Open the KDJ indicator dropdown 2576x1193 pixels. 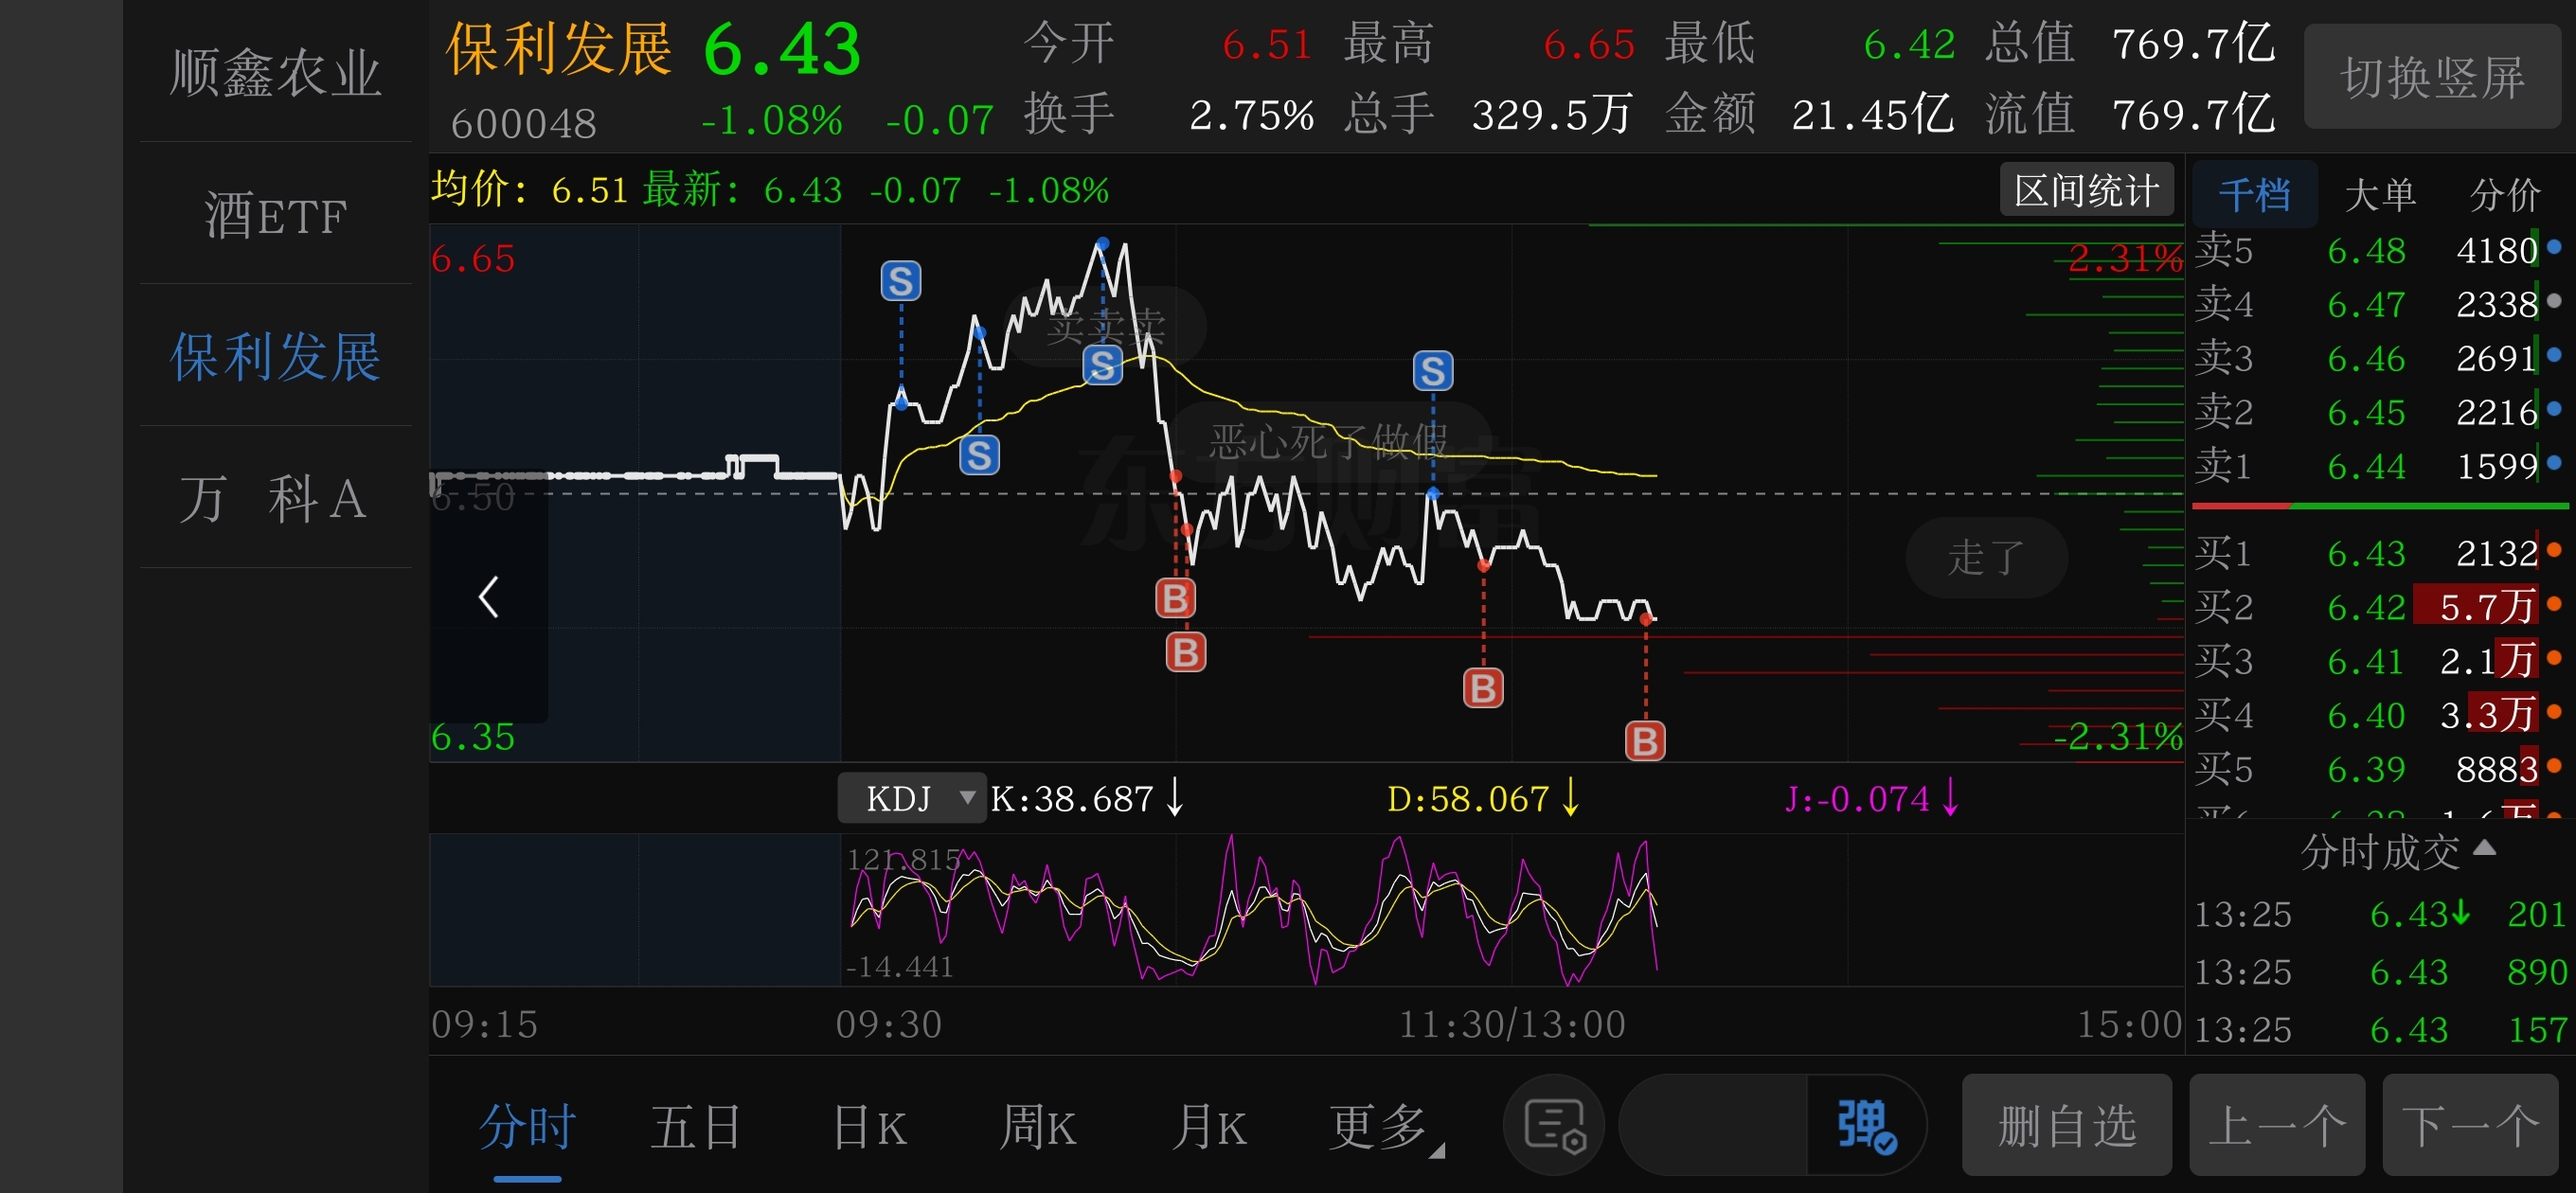coord(911,798)
